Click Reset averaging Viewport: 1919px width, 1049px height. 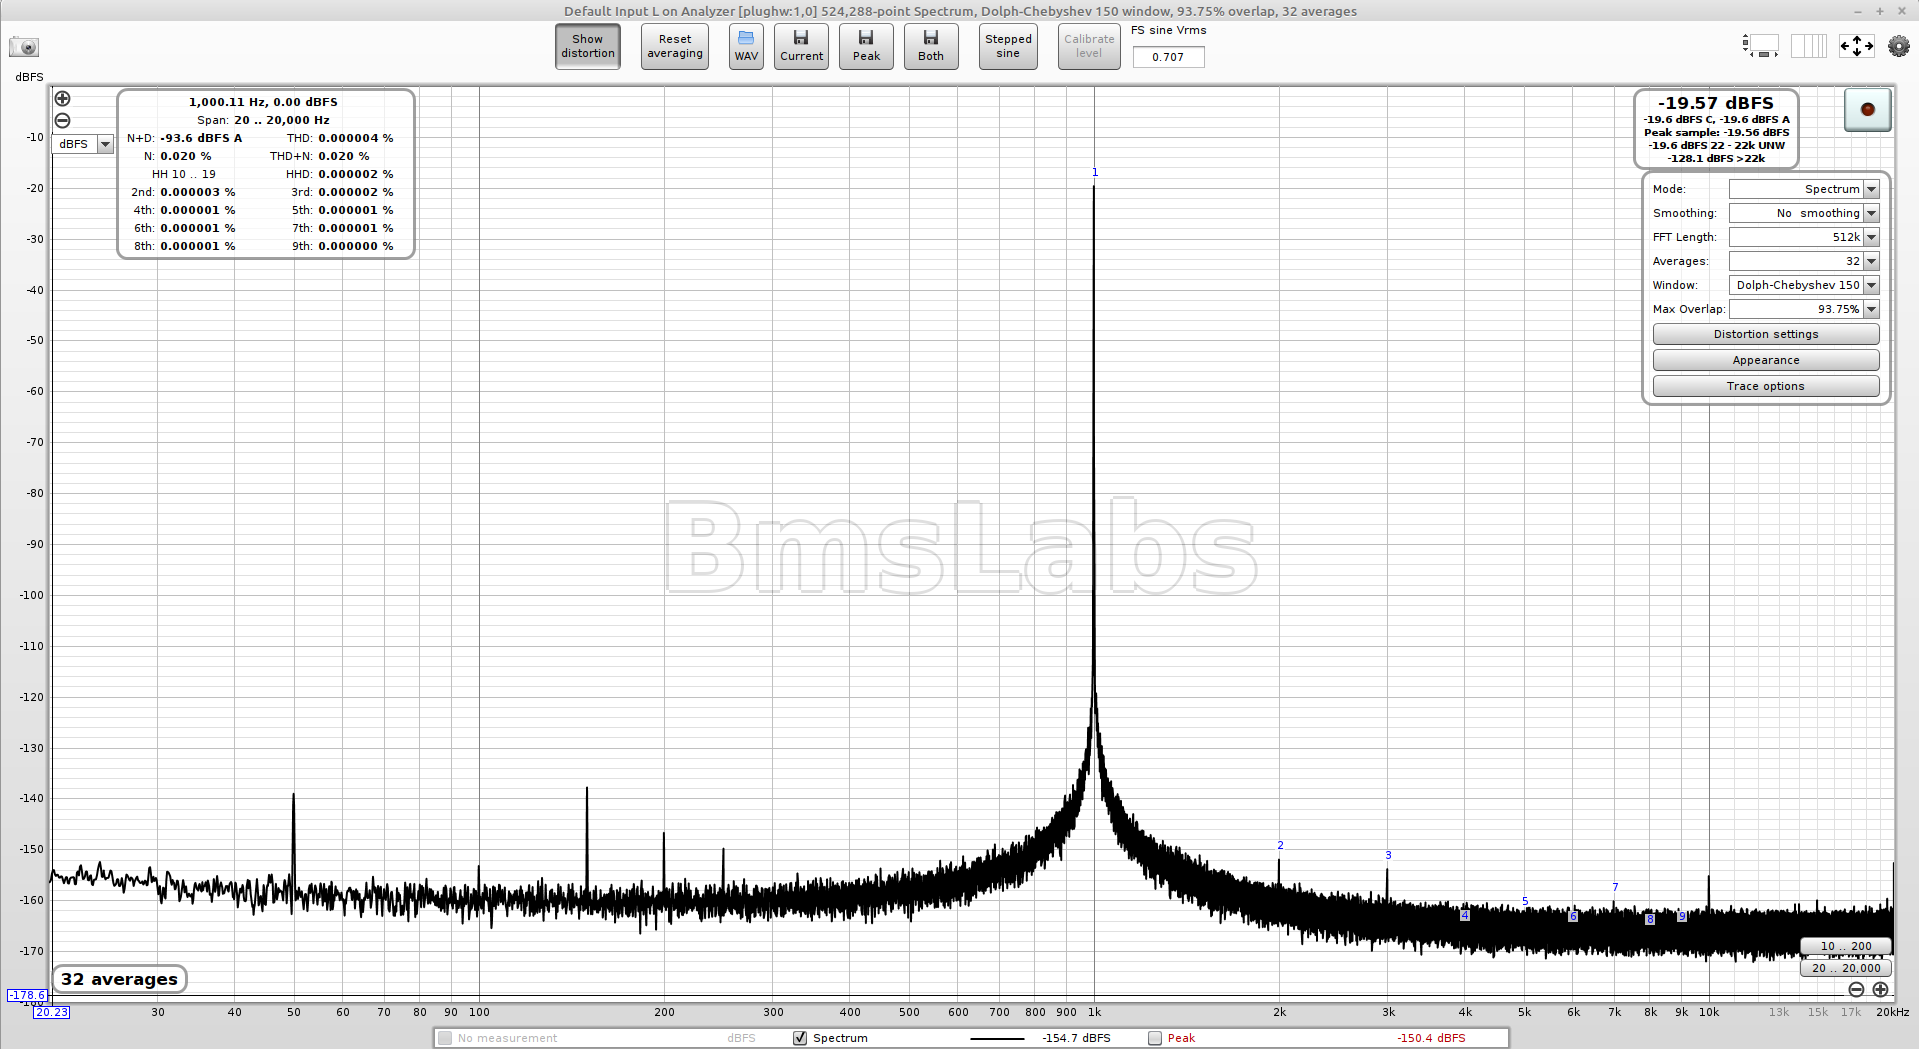coord(675,46)
